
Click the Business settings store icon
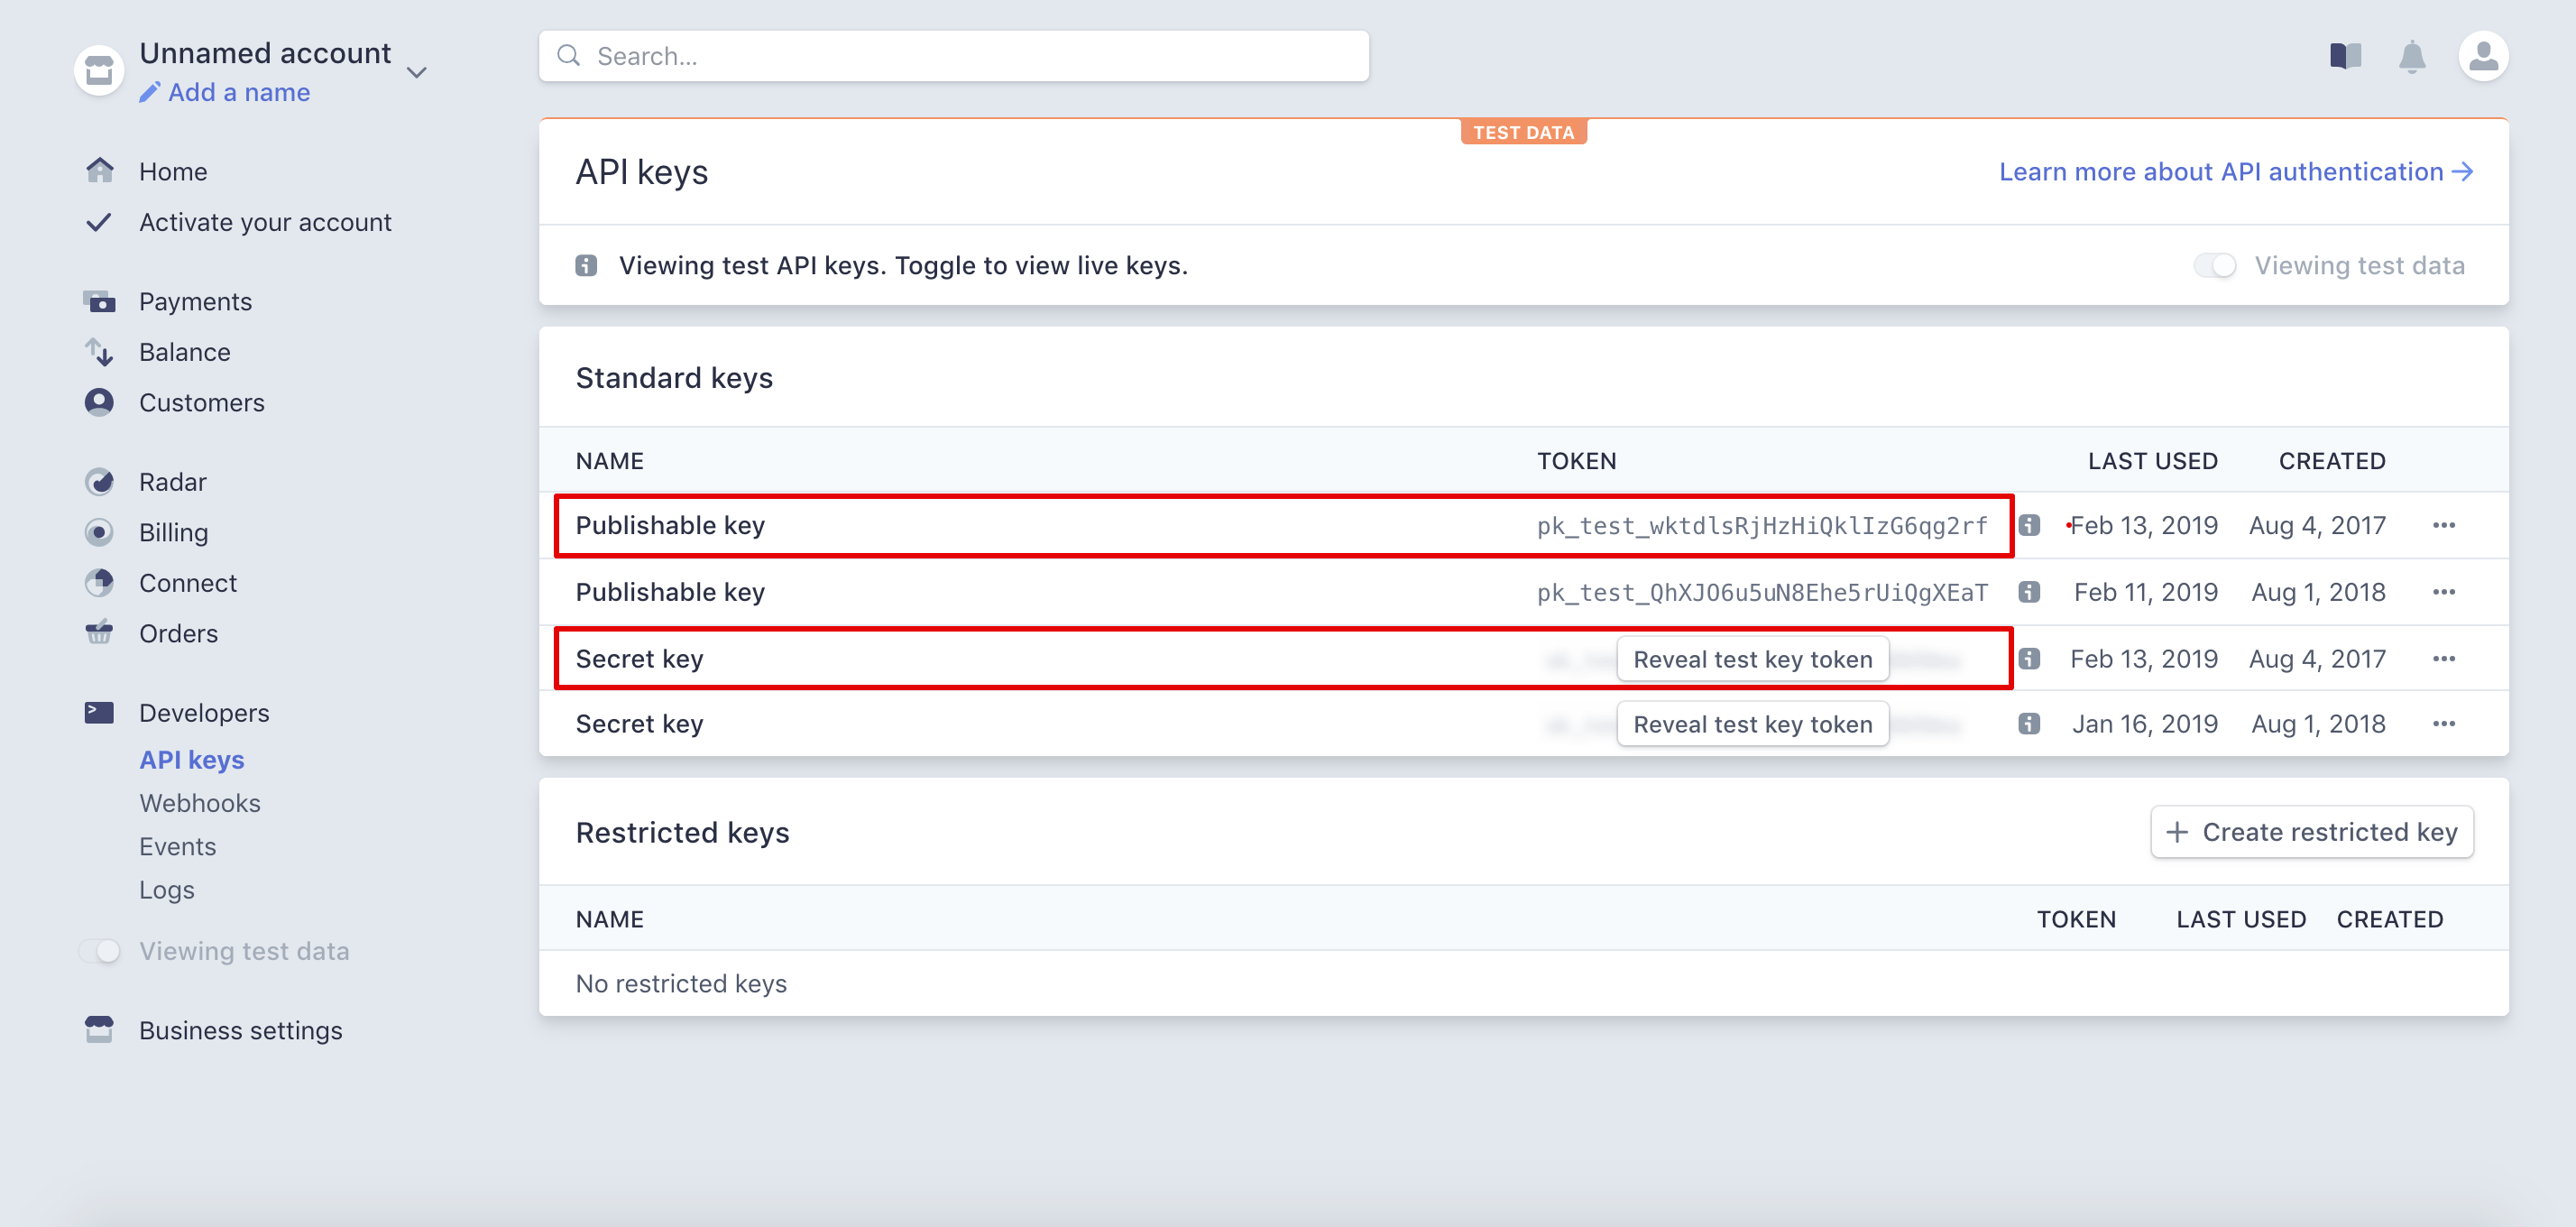coord(99,1029)
